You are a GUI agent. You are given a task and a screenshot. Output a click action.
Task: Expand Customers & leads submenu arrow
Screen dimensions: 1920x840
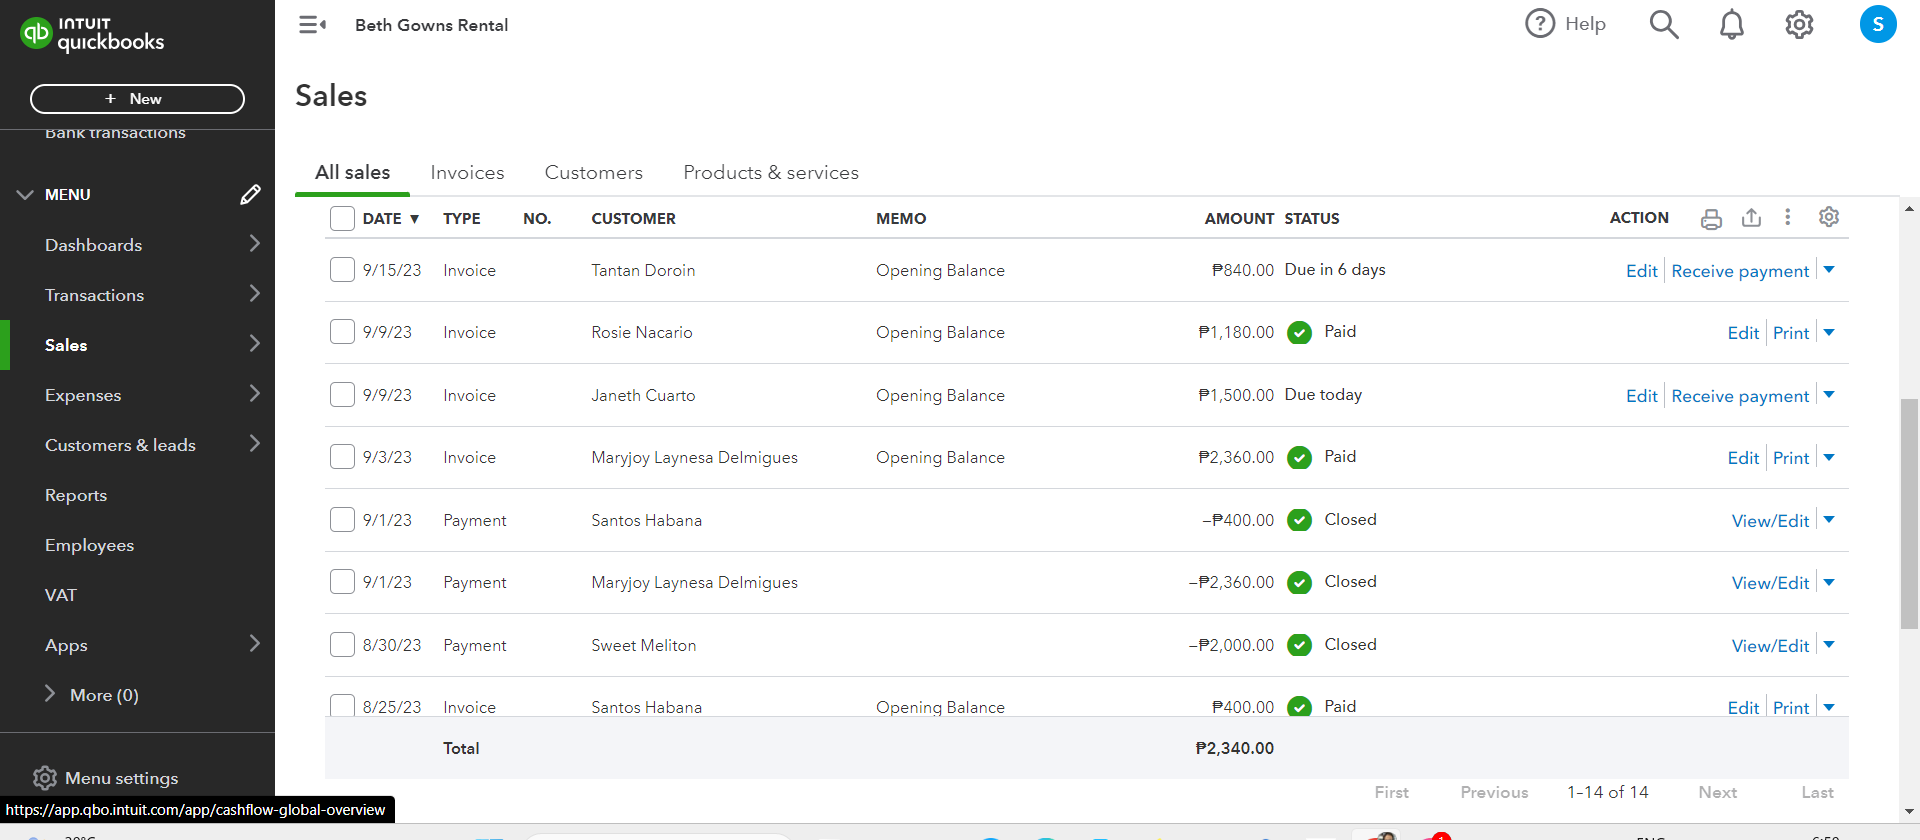coord(254,443)
